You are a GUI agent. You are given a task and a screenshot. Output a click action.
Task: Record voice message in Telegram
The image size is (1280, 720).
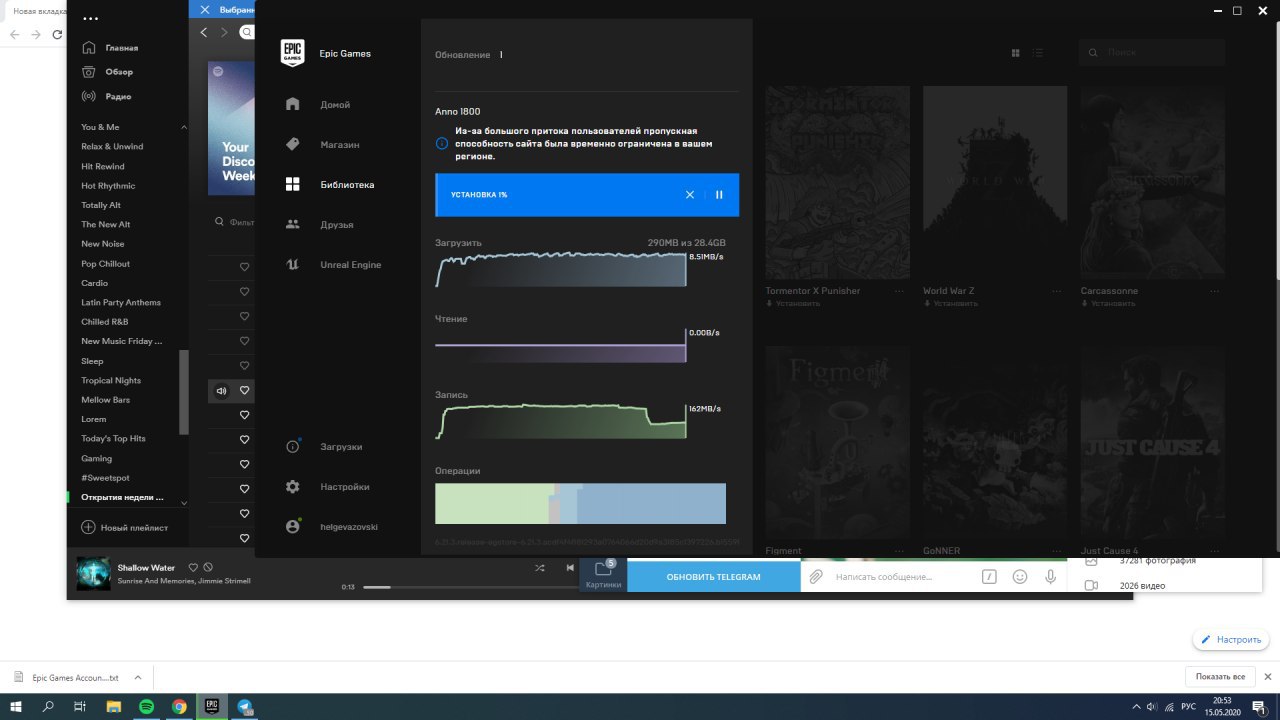click(1051, 577)
